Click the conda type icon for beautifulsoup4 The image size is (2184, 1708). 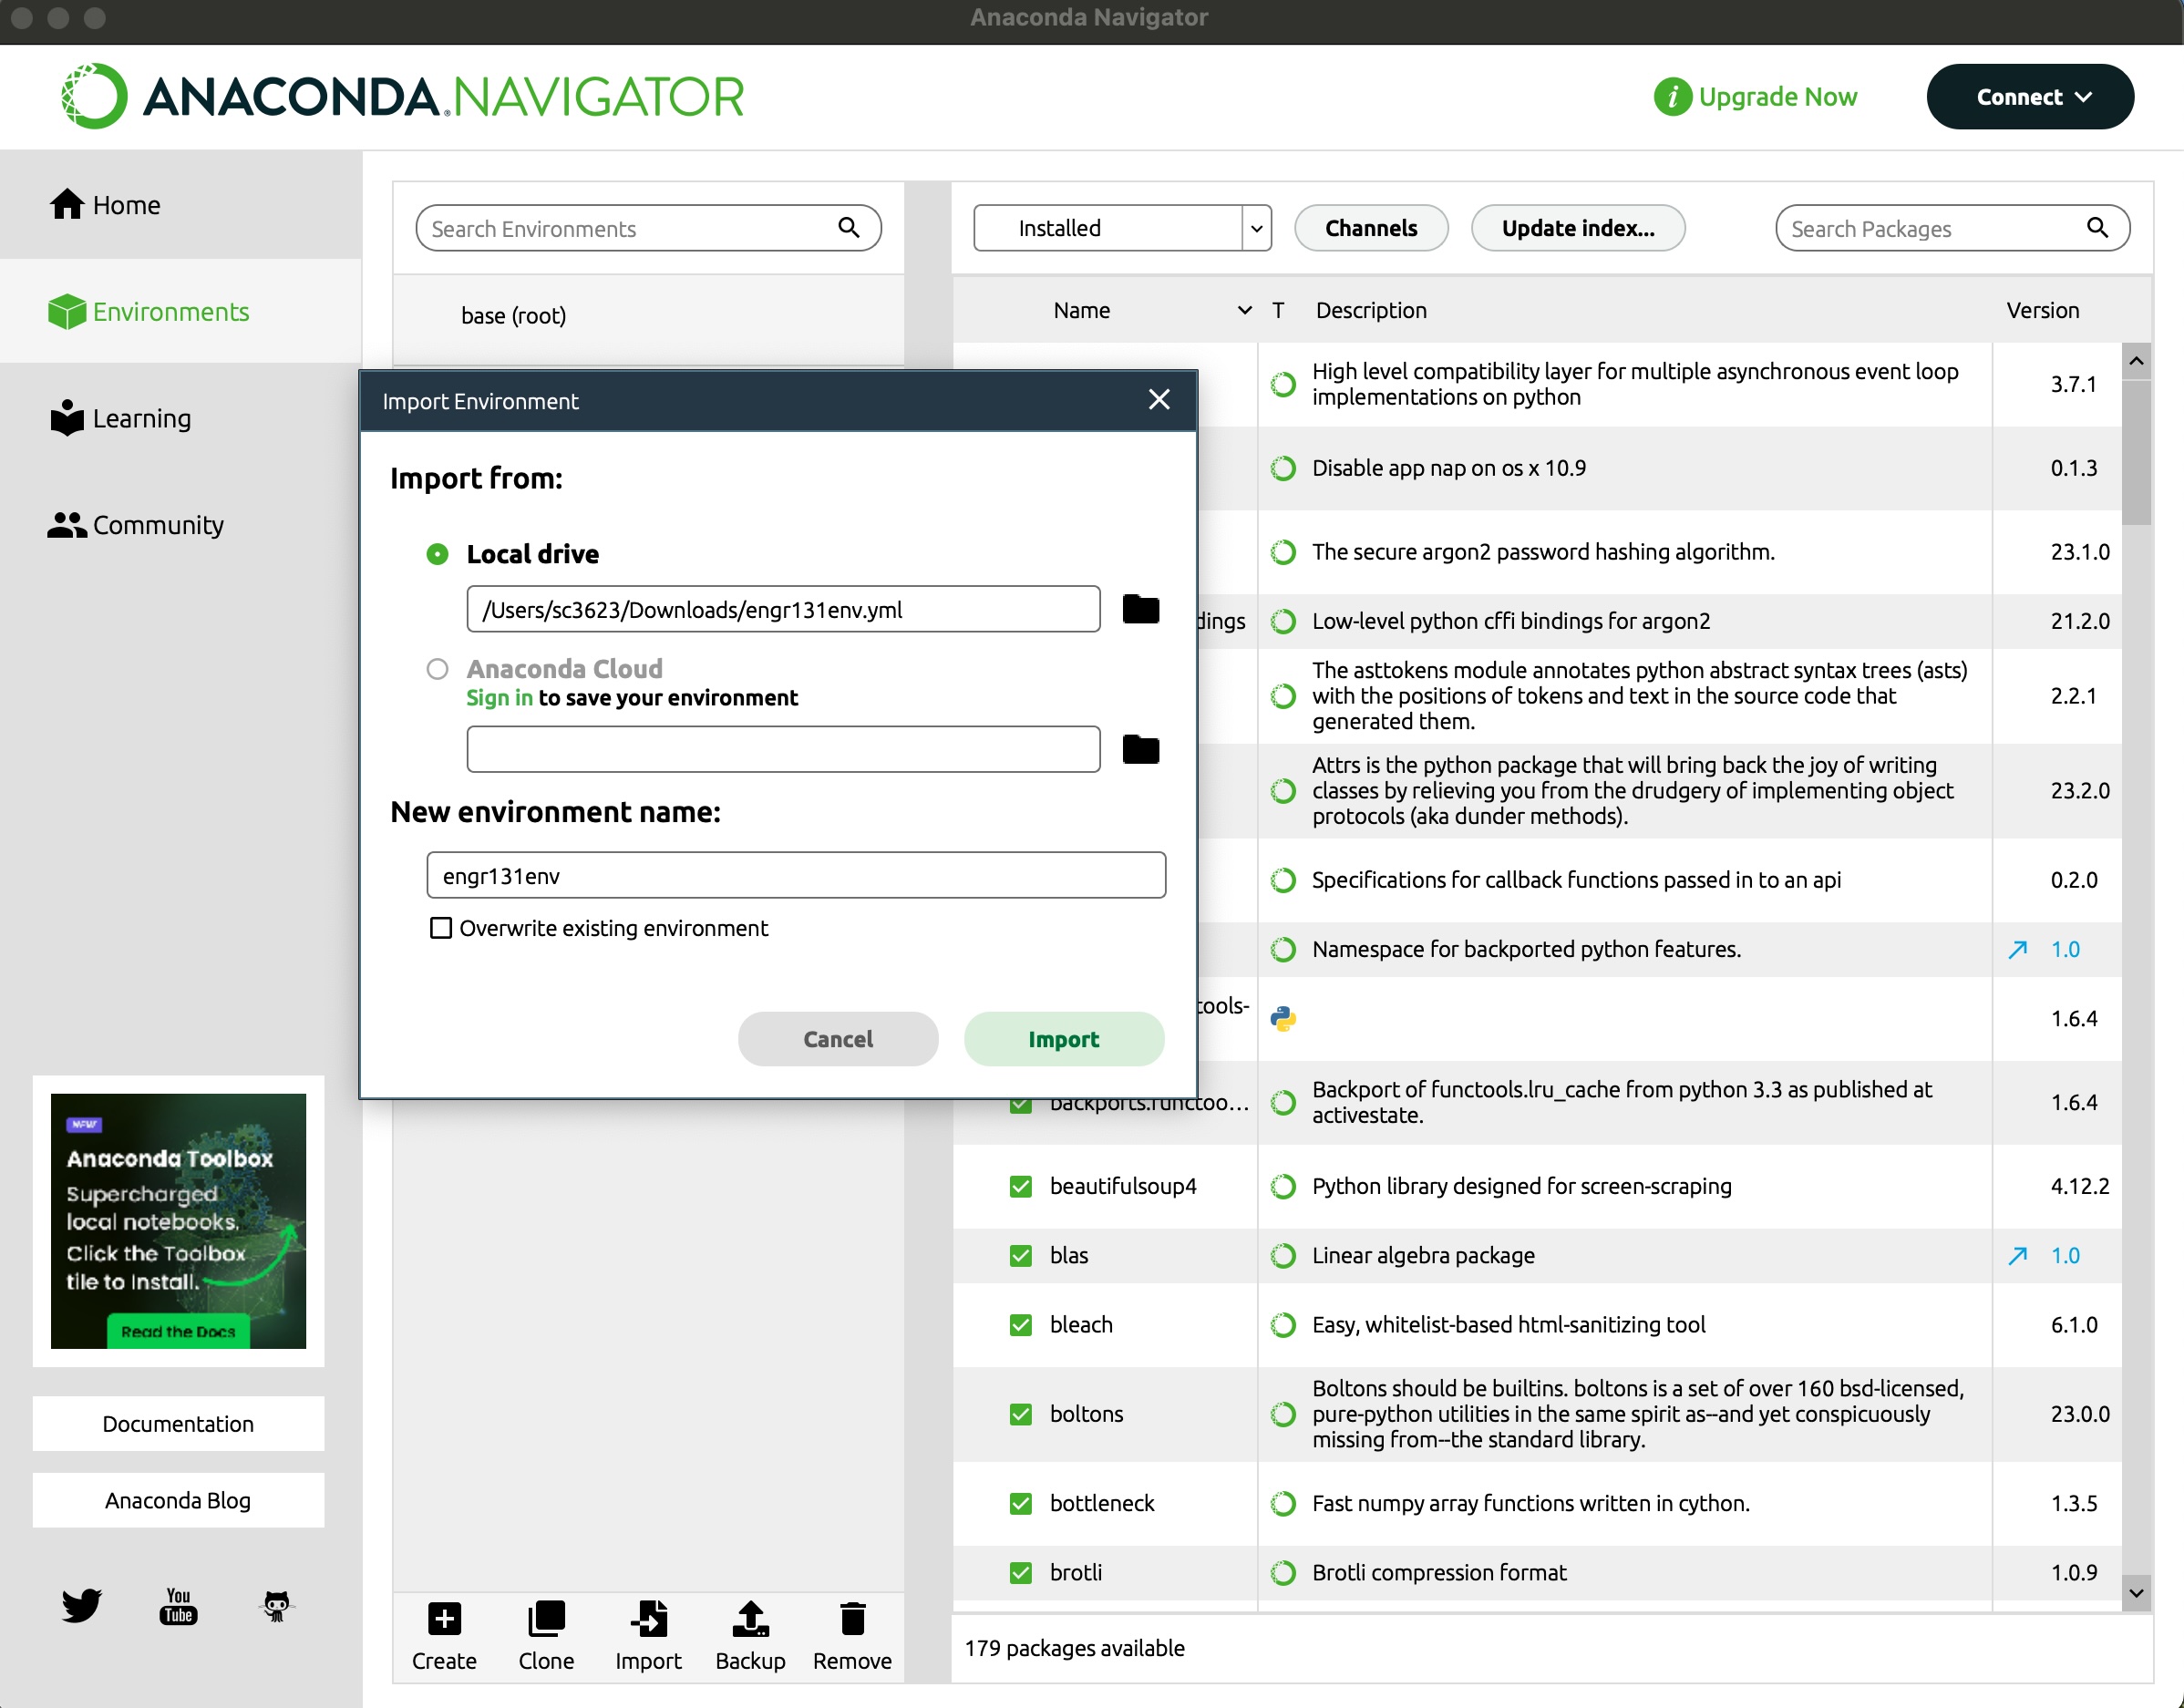[1283, 1186]
